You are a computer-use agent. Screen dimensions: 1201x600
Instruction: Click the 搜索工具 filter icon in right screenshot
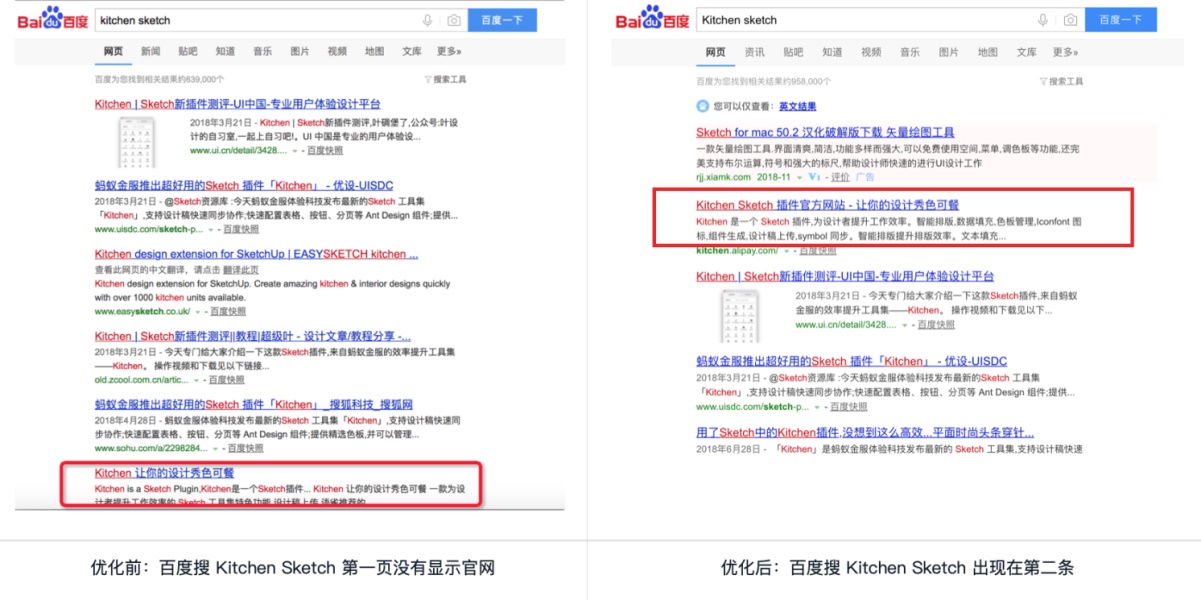[x=1044, y=82]
